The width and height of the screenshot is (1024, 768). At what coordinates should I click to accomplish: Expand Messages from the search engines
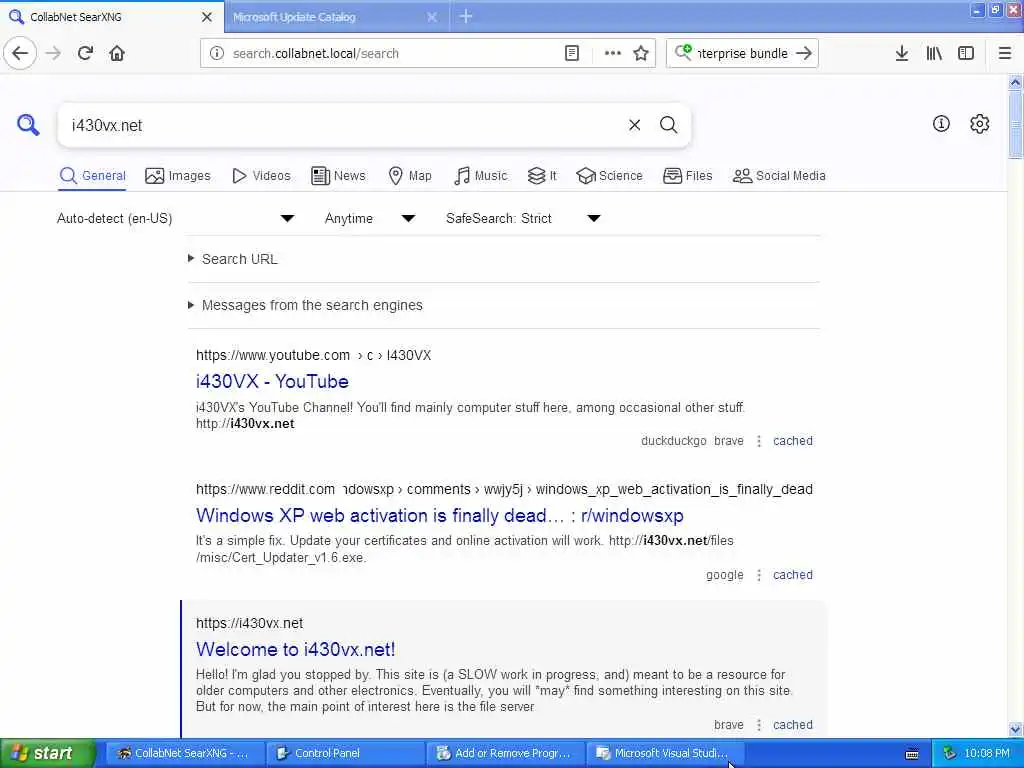pos(305,305)
